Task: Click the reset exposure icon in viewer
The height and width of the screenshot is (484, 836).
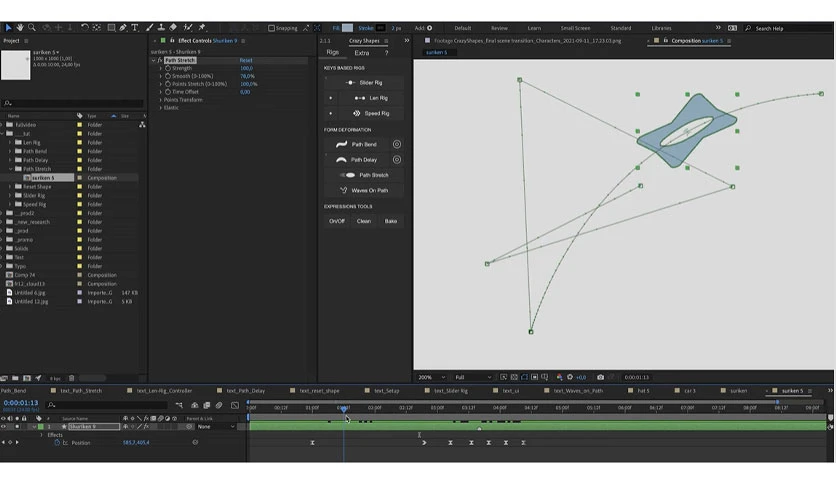Action: [x=570, y=377]
